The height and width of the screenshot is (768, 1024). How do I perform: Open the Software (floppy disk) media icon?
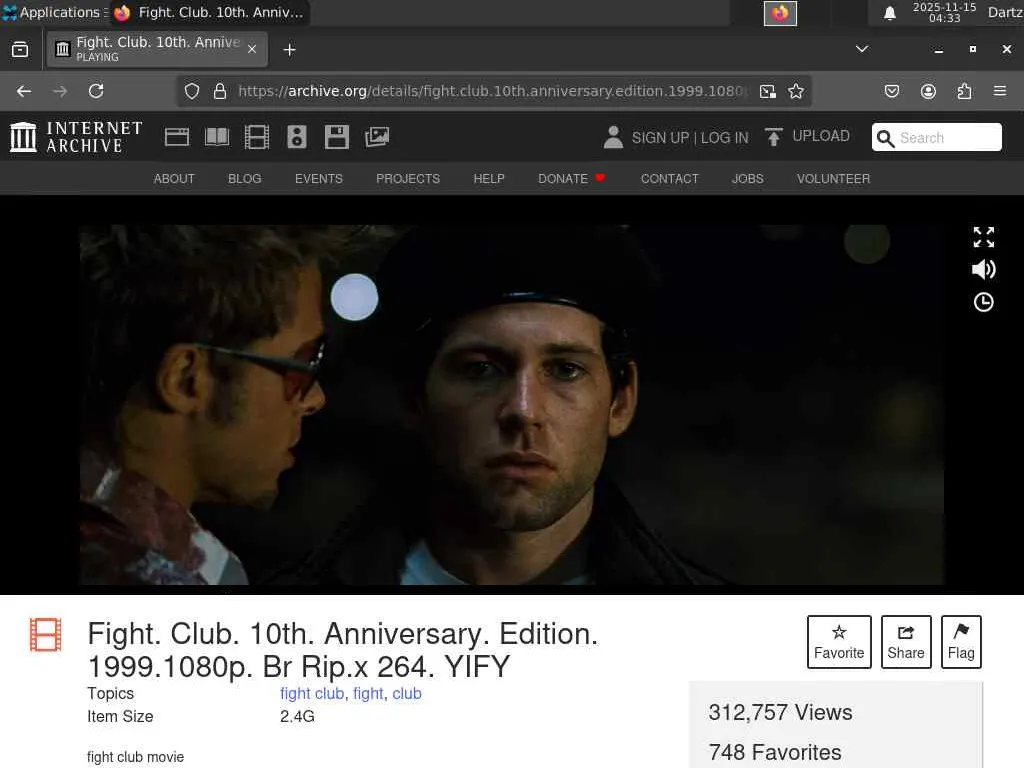337,137
